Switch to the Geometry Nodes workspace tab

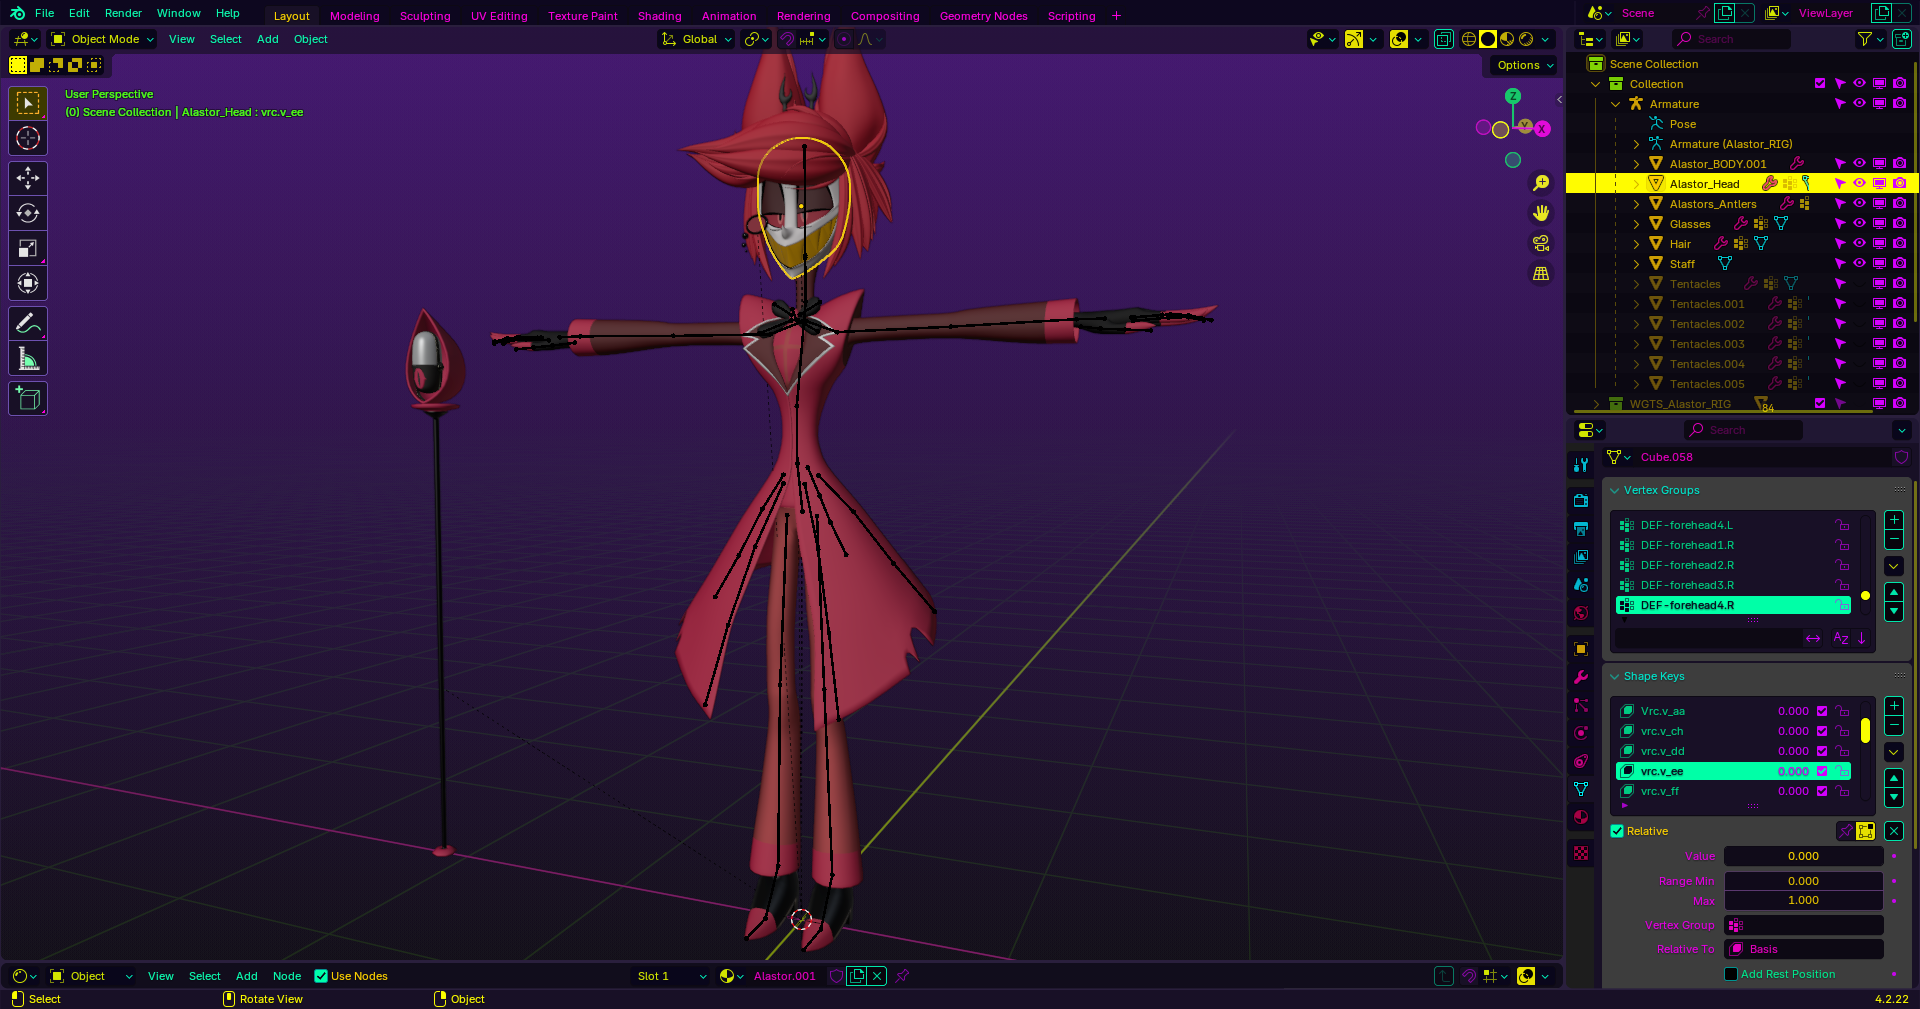(984, 16)
